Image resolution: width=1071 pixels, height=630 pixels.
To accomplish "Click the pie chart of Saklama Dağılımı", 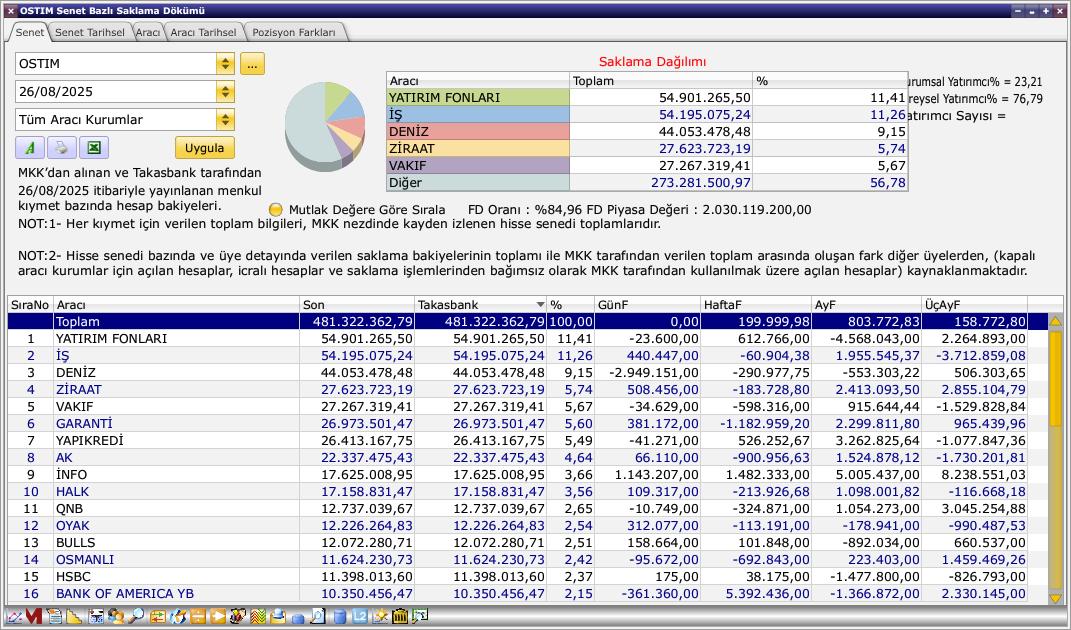I will [x=324, y=126].
